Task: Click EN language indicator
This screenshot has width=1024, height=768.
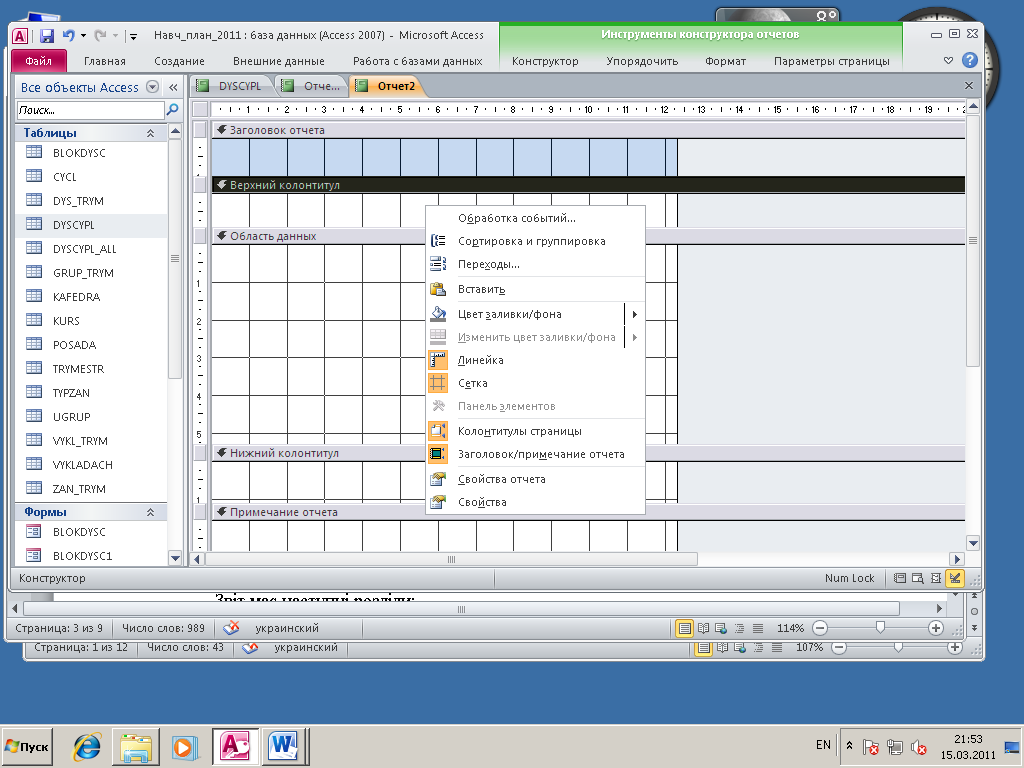Action: tap(823, 744)
